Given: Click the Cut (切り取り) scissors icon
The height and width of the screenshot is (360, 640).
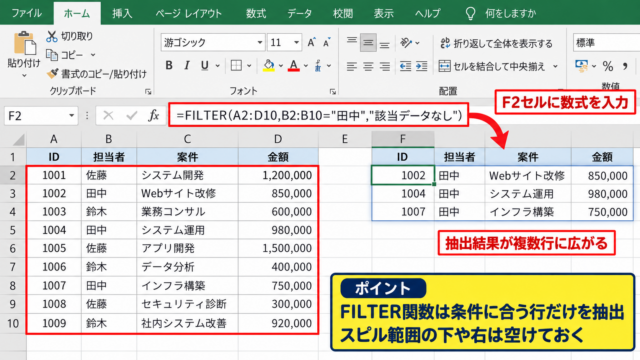Looking at the screenshot, I should (52, 36).
